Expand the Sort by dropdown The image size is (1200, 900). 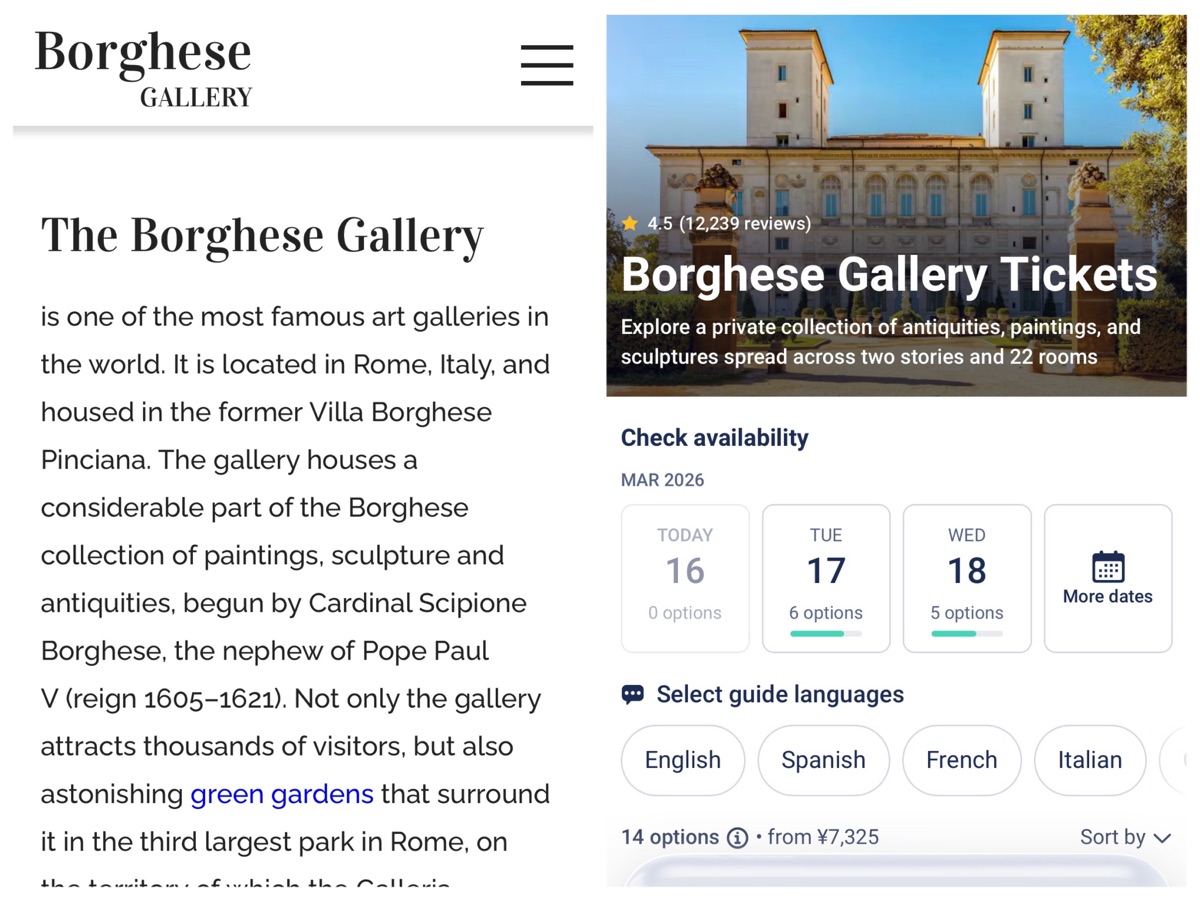pyautogui.click(x=1124, y=837)
